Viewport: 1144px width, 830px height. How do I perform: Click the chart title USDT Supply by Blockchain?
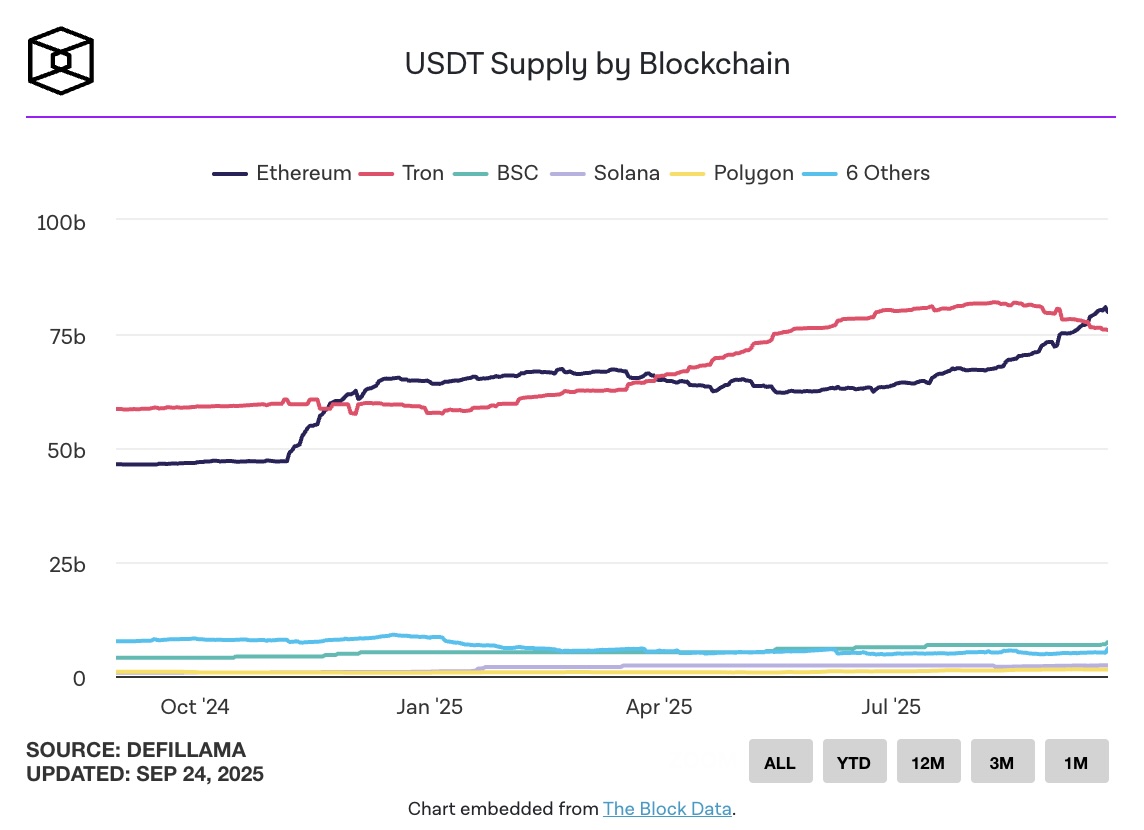click(597, 64)
